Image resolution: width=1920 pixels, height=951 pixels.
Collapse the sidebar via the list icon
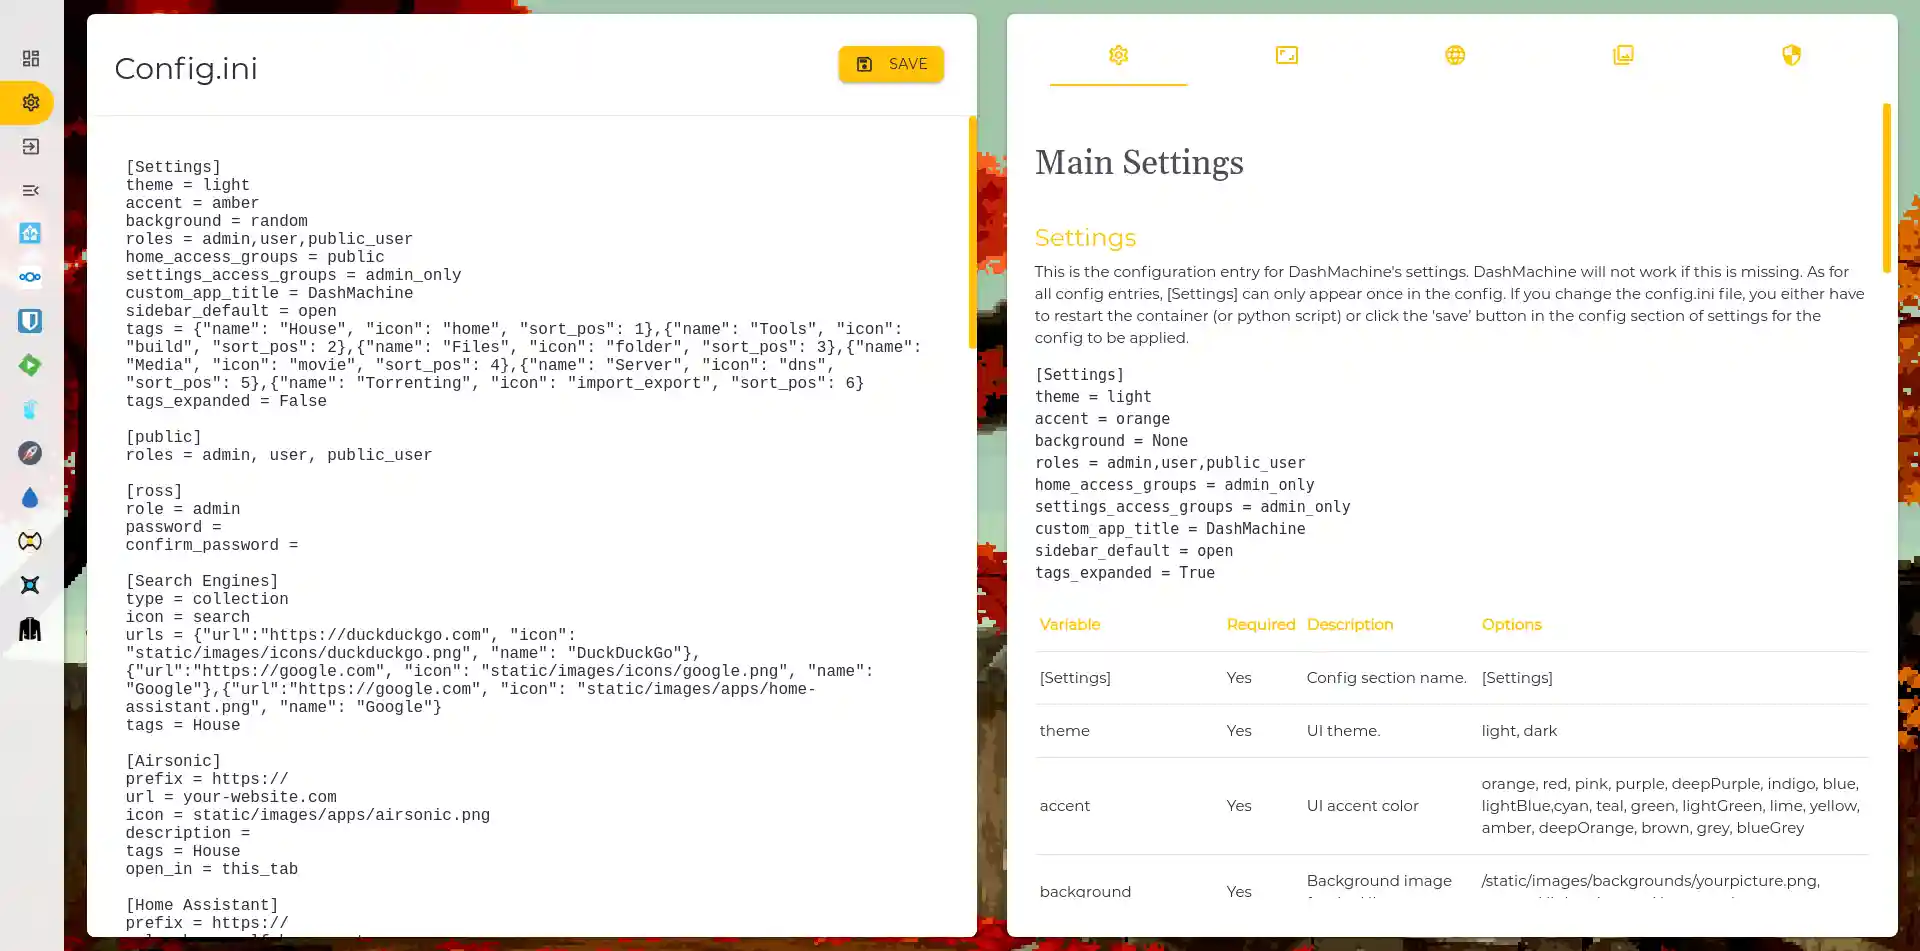pyautogui.click(x=30, y=190)
